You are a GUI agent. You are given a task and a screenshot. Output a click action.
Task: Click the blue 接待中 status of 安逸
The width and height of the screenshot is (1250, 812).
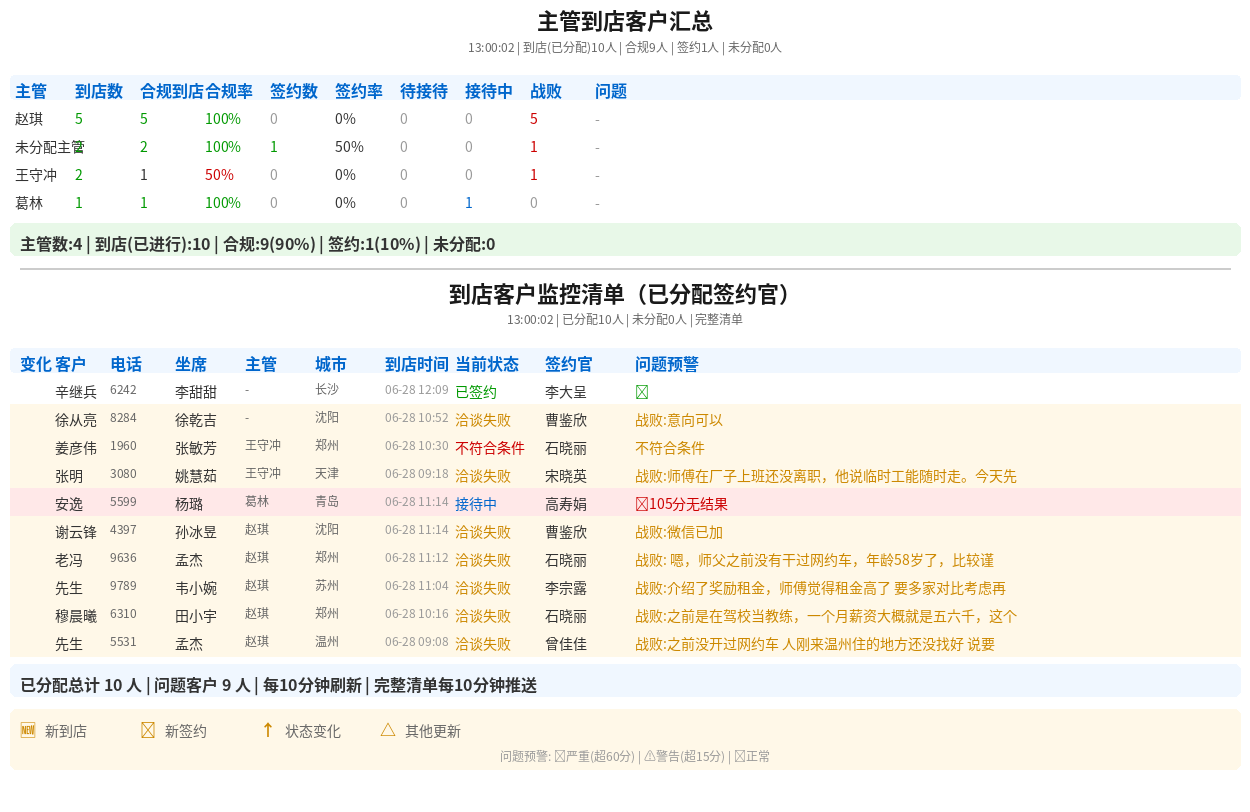[476, 504]
